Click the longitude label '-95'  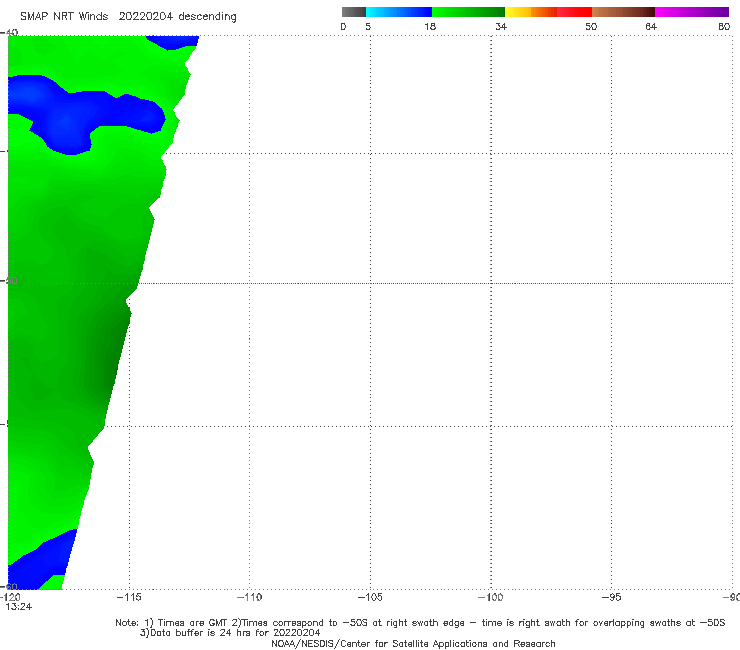pyautogui.click(x=612, y=597)
